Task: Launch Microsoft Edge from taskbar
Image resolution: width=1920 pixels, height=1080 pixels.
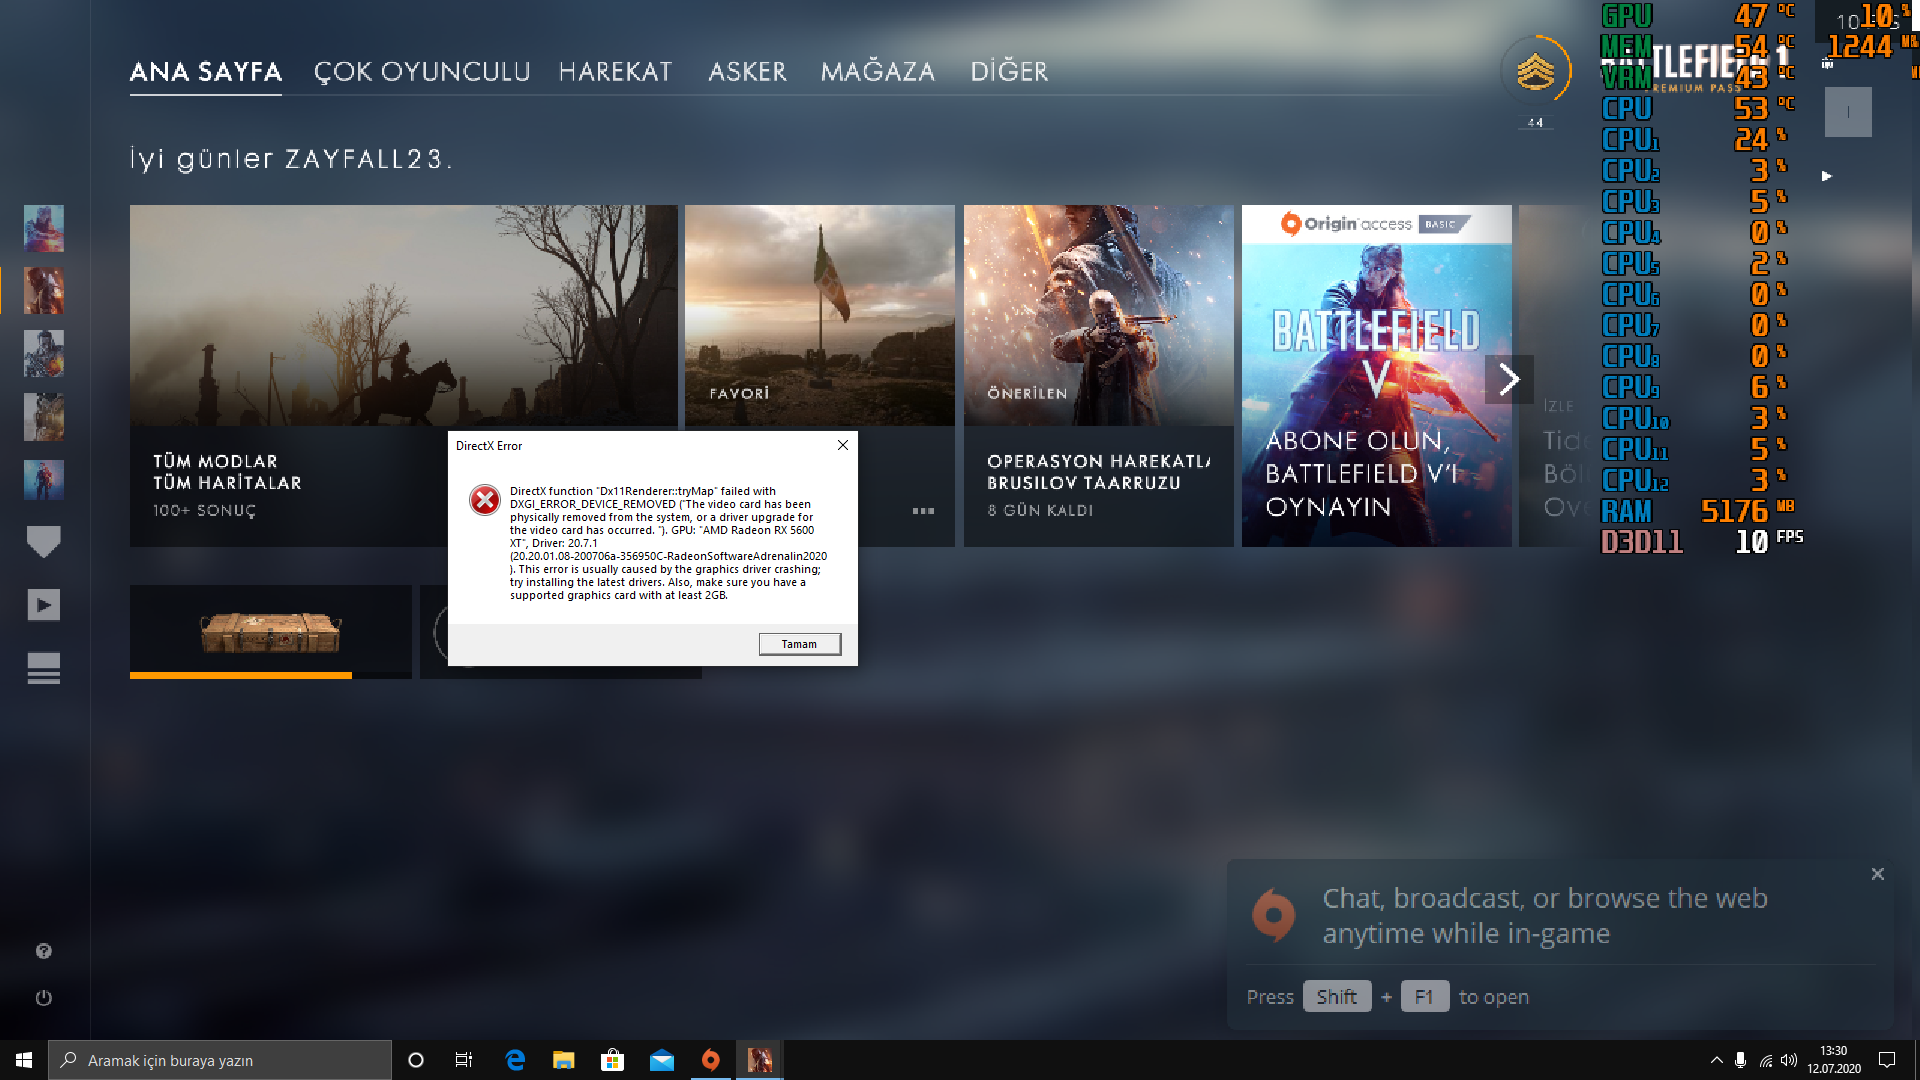Action: pyautogui.click(x=515, y=1060)
